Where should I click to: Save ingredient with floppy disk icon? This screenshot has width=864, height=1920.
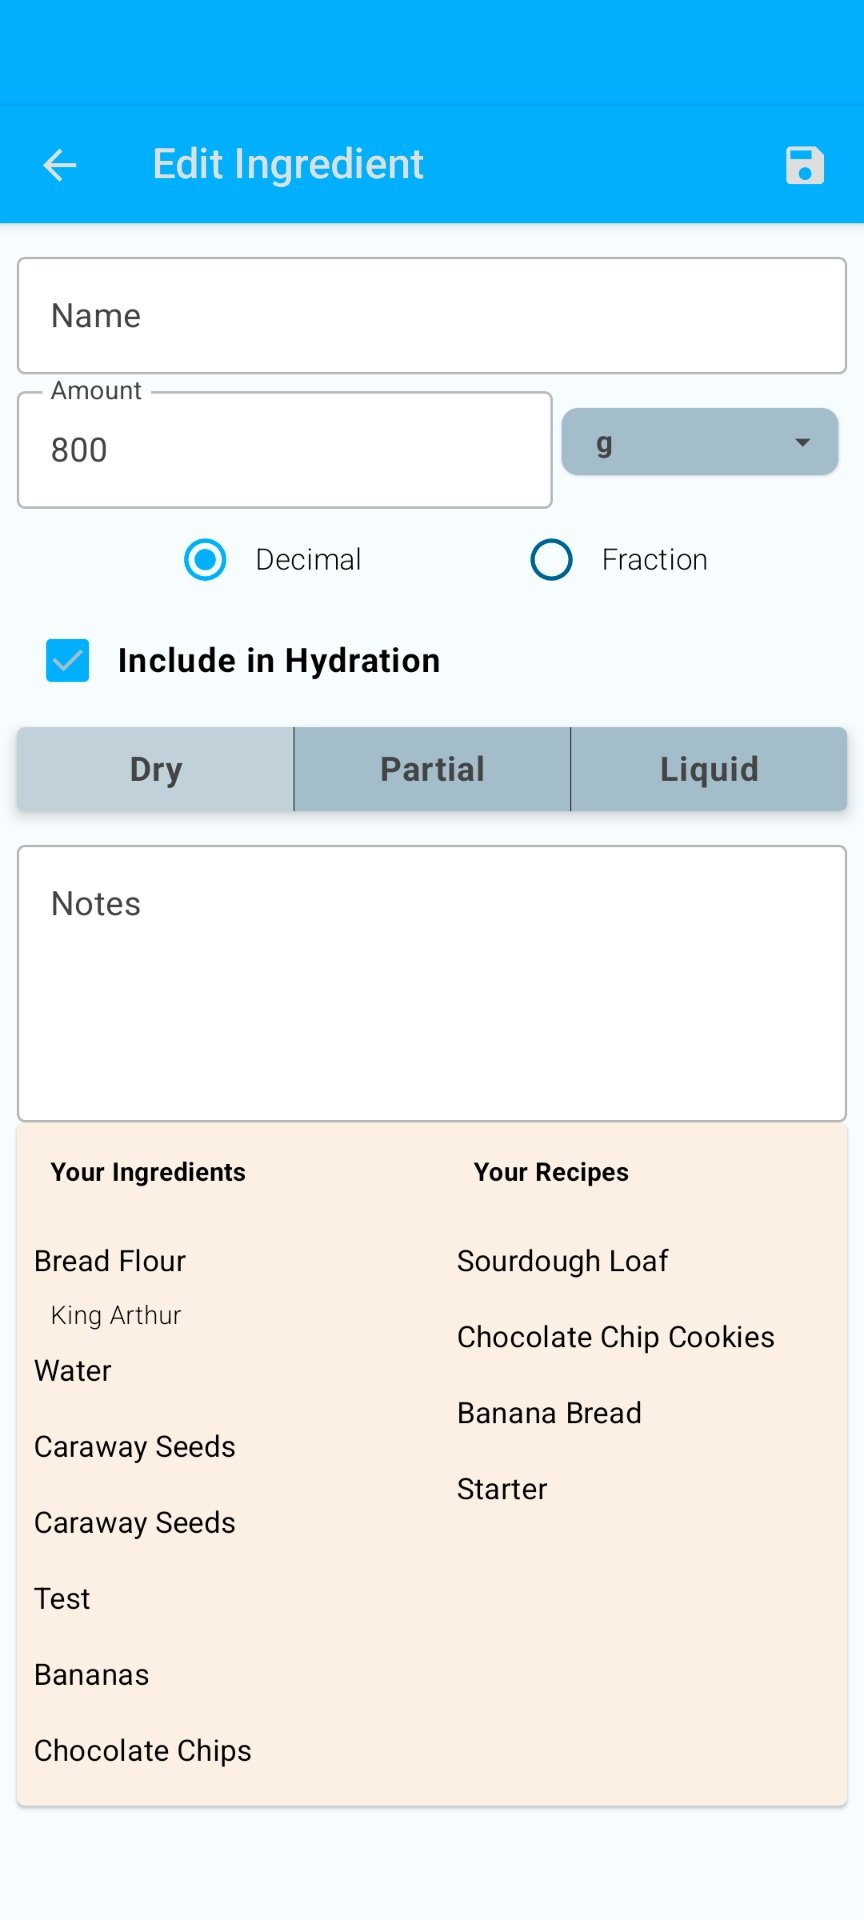coord(804,165)
